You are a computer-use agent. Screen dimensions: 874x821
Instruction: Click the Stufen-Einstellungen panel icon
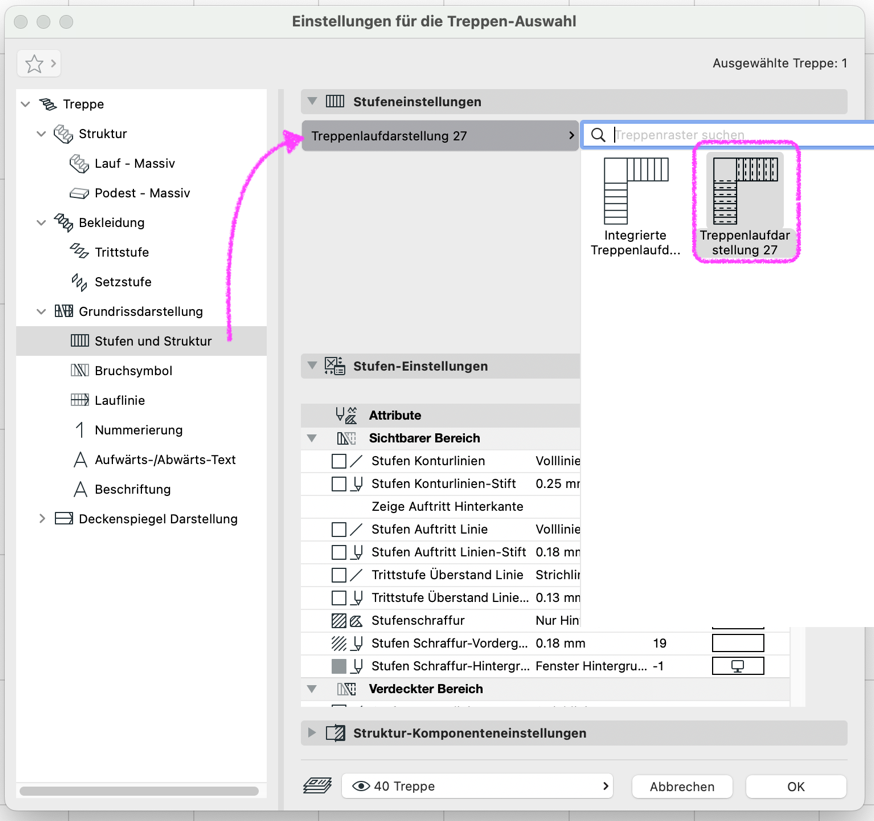pos(334,366)
